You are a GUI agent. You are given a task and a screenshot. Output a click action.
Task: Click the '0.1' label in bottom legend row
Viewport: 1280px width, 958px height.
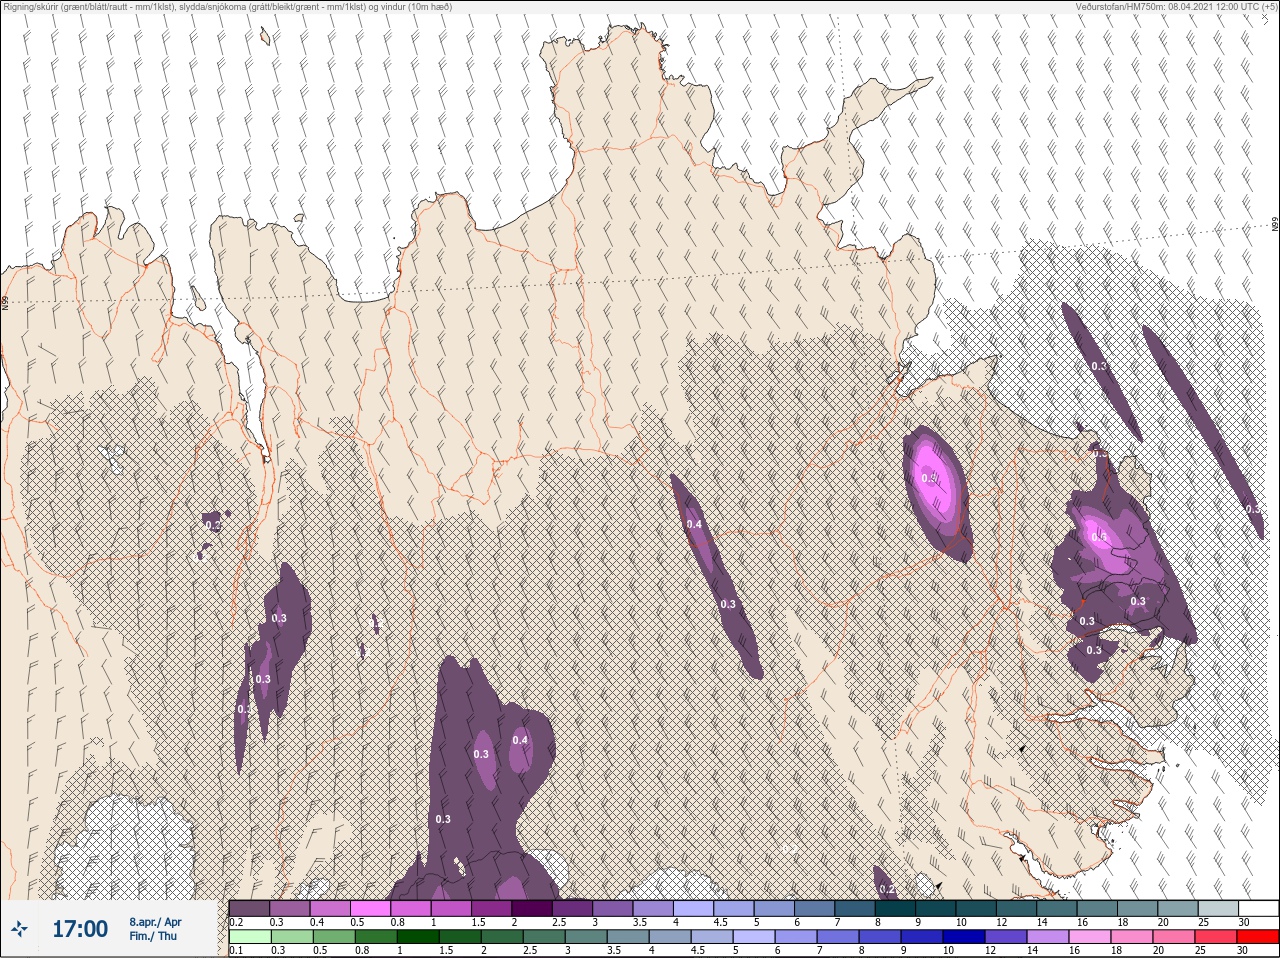236,950
